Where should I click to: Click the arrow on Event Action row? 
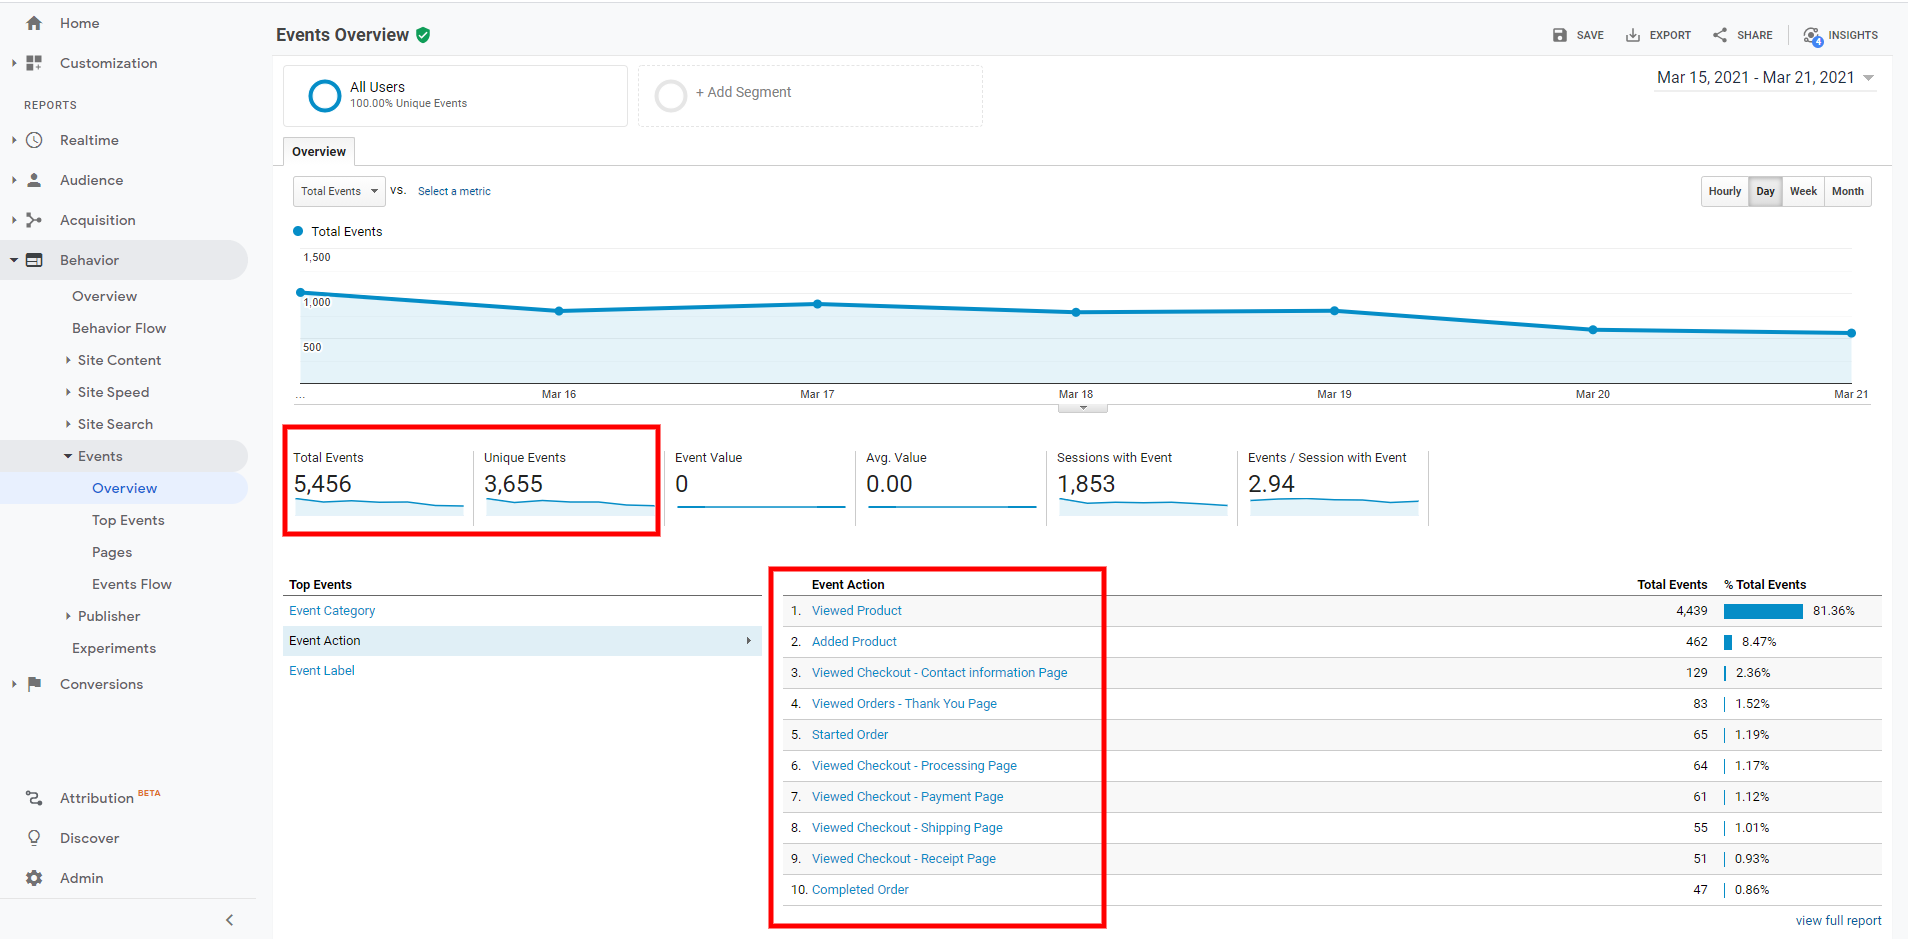[748, 641]
